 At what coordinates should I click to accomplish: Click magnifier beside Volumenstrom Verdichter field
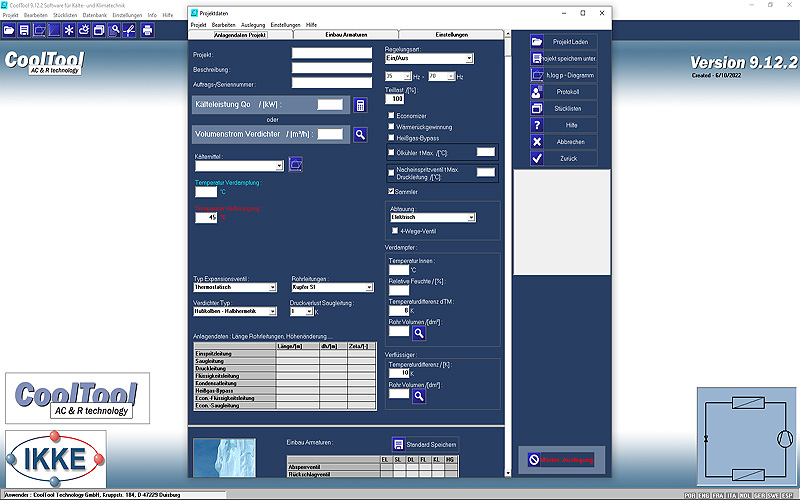(360, 134)
